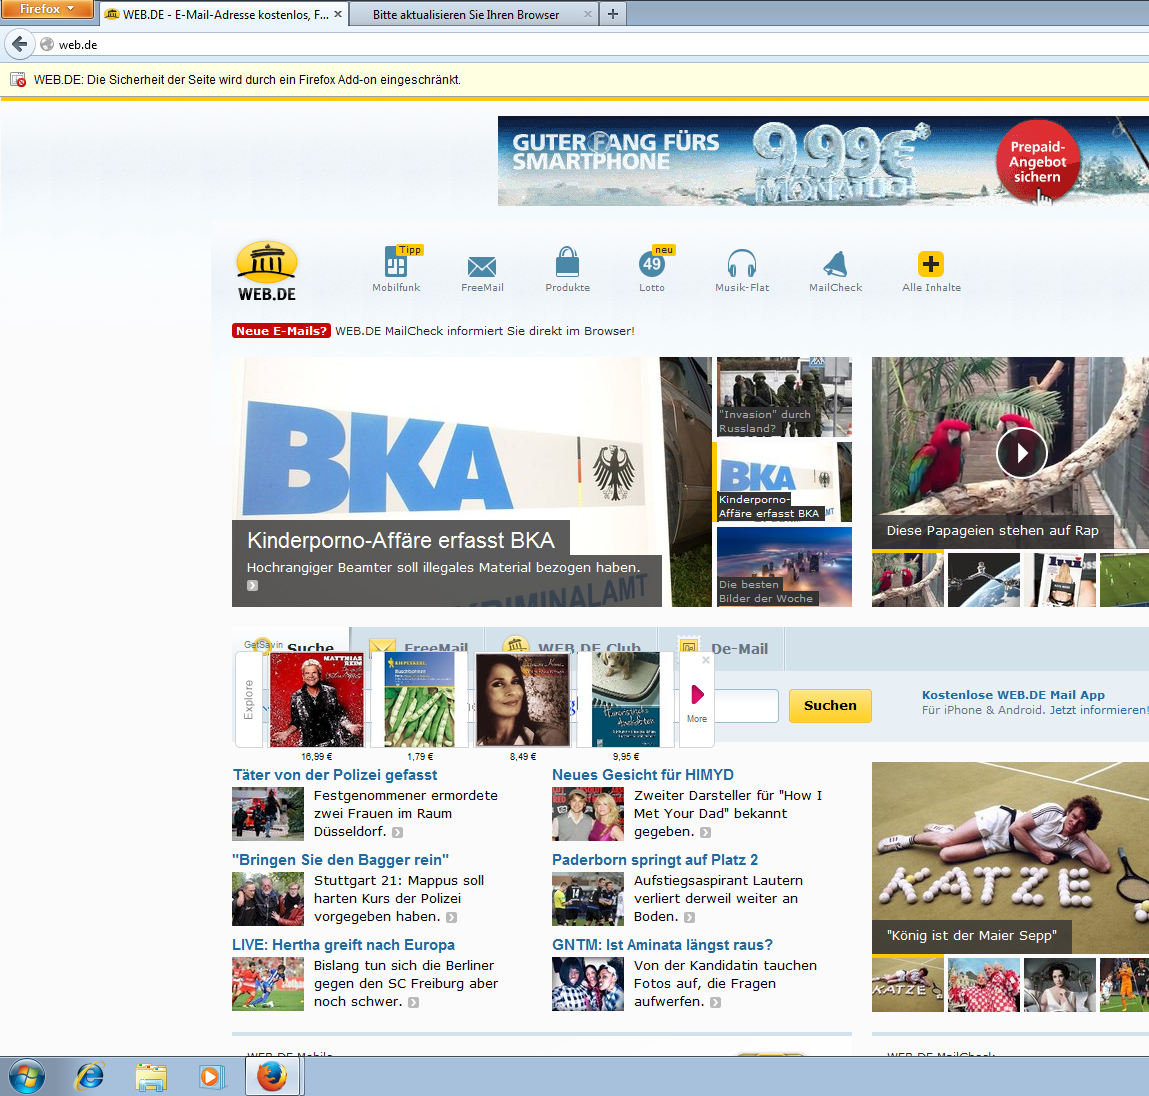This screenshot has height=1096, width=1149.
Task: Click arrow icon after Düsseldorf teaser
Action: 397,832
